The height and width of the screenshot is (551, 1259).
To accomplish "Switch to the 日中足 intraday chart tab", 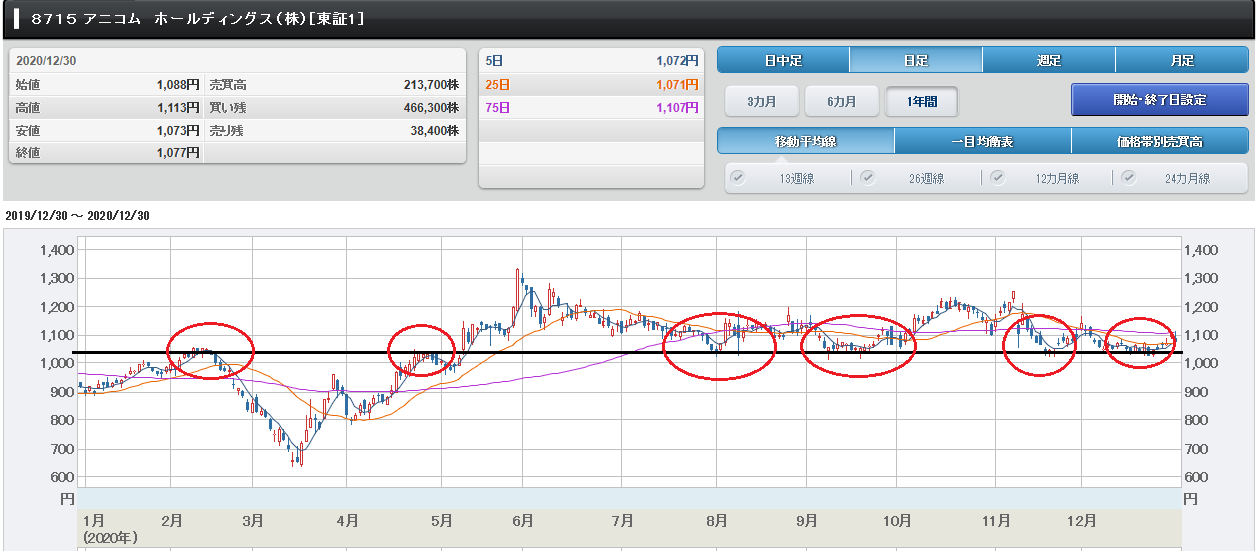I will pyautogui.click(x=783, y=60).
